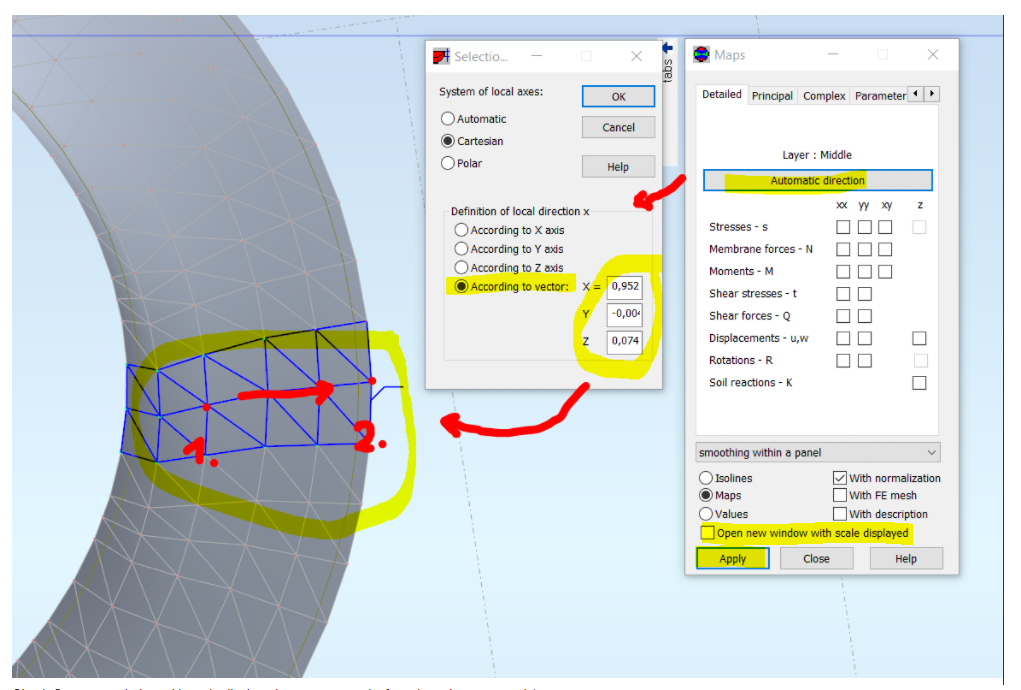Enable With FE mesh option
The width and height of the screenshot is (1021, 690).
tap(840, 495)
